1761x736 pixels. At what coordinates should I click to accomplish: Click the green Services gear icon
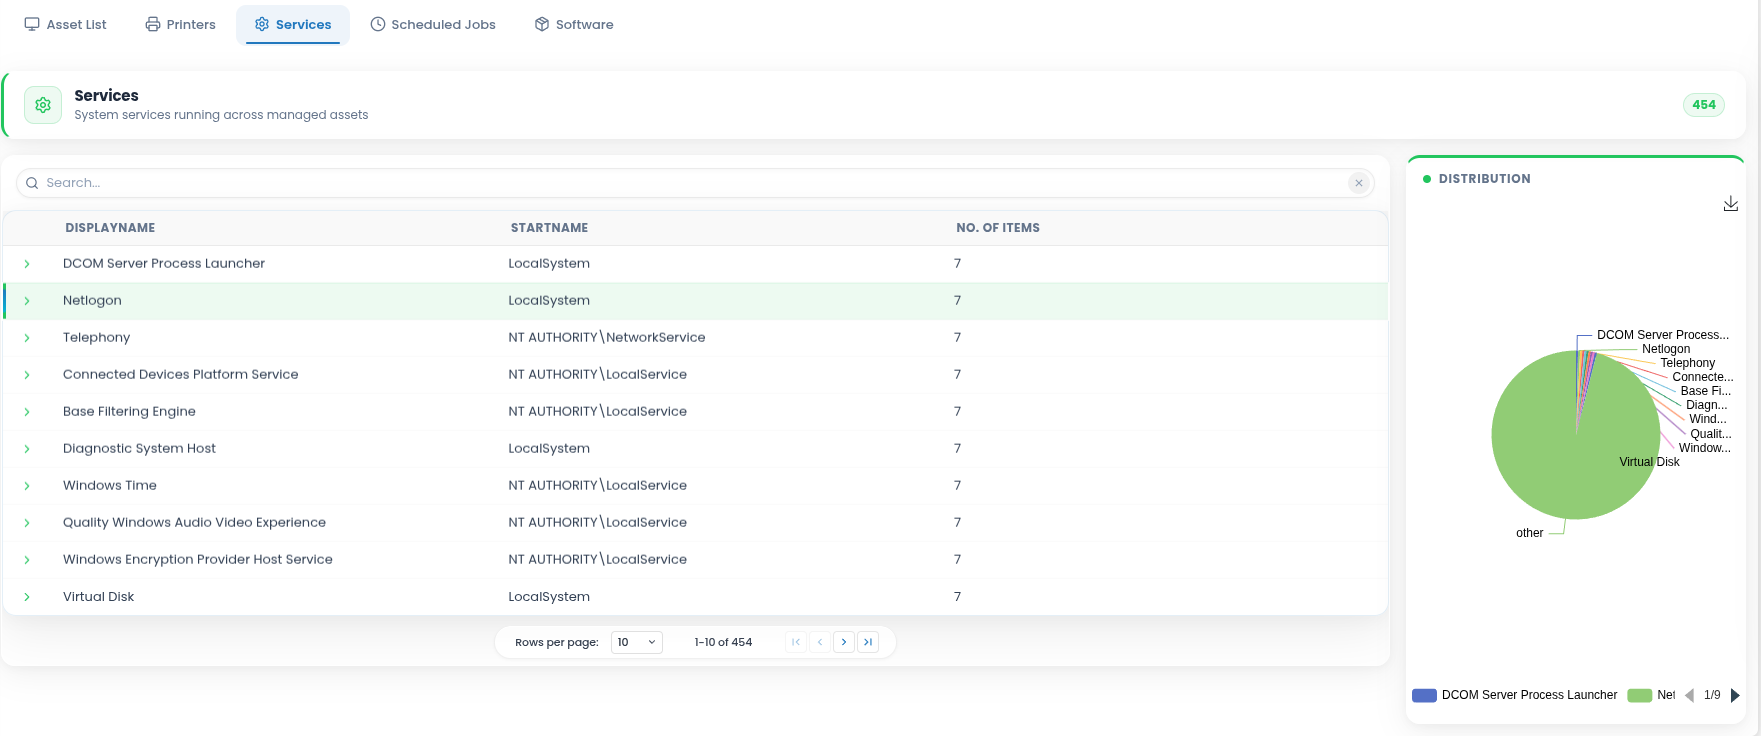pos(43,105)
